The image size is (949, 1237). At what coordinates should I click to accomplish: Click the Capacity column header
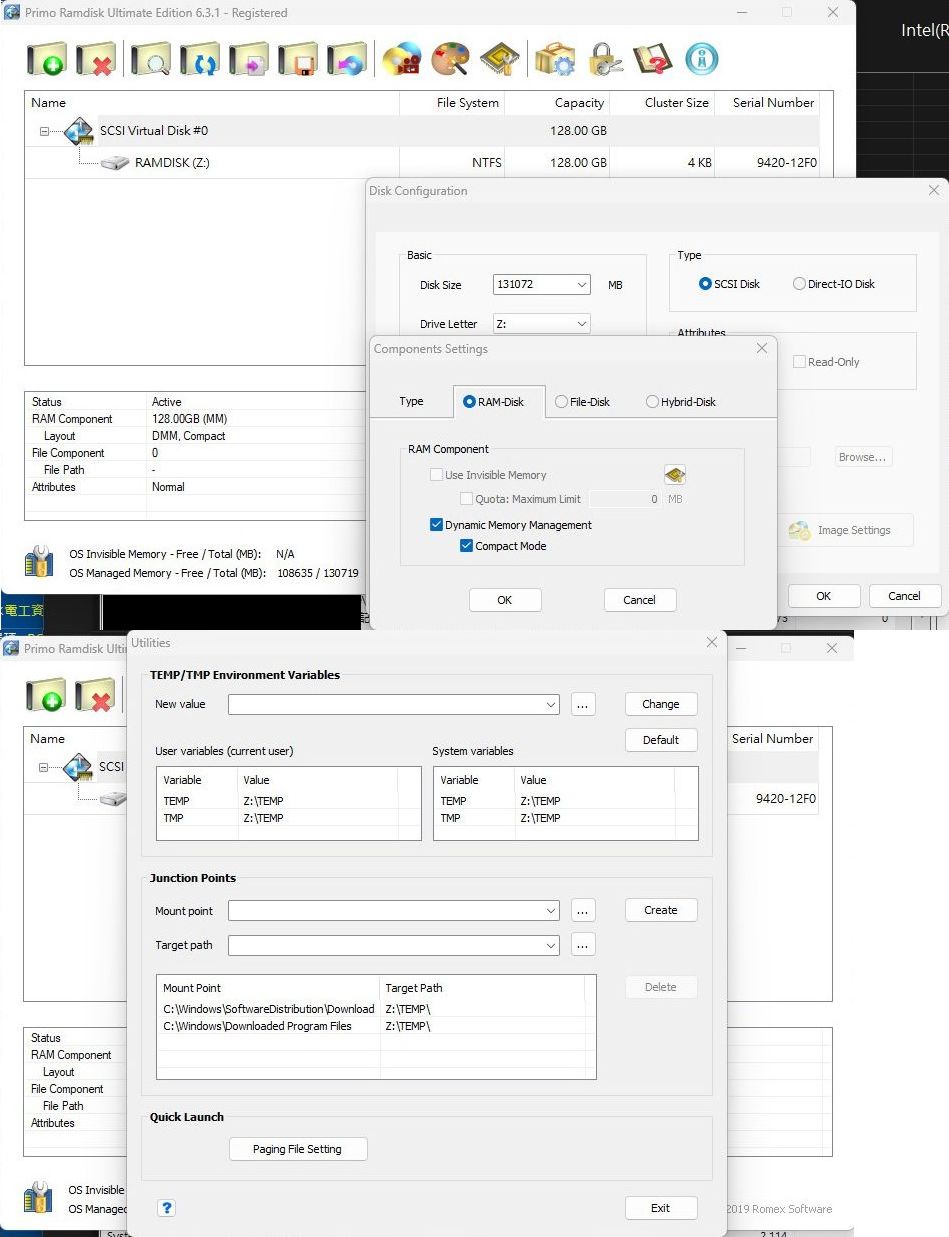pyautogui.click(x=557, y=103)
